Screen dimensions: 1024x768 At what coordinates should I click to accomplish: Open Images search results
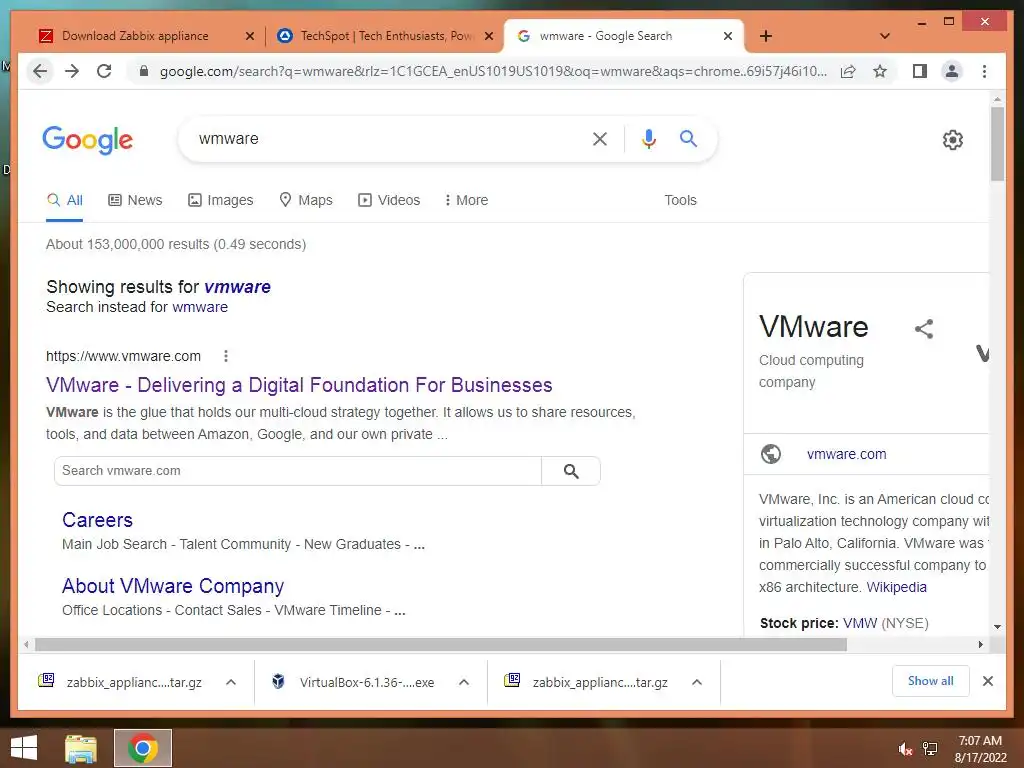pos(221,200)
